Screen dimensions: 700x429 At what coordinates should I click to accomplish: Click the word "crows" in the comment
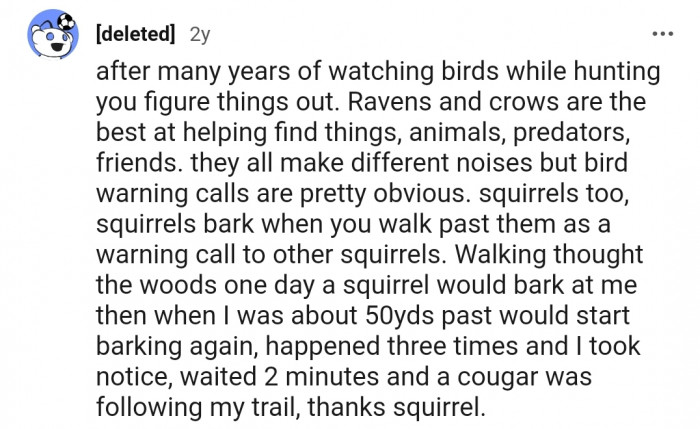click(524, 102)
